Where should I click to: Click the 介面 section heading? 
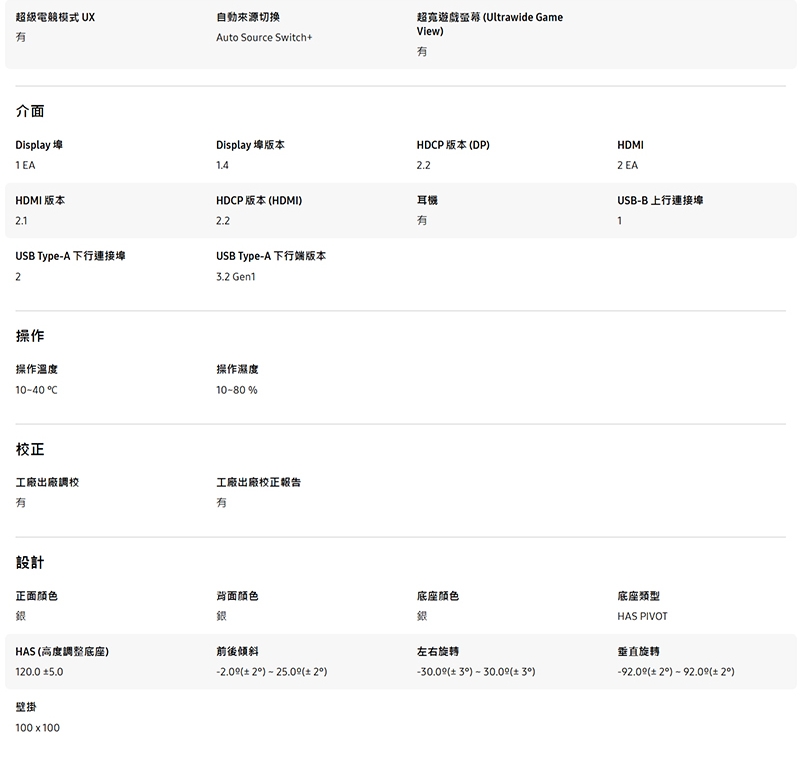pyautogui.click(x=30, y=110)
